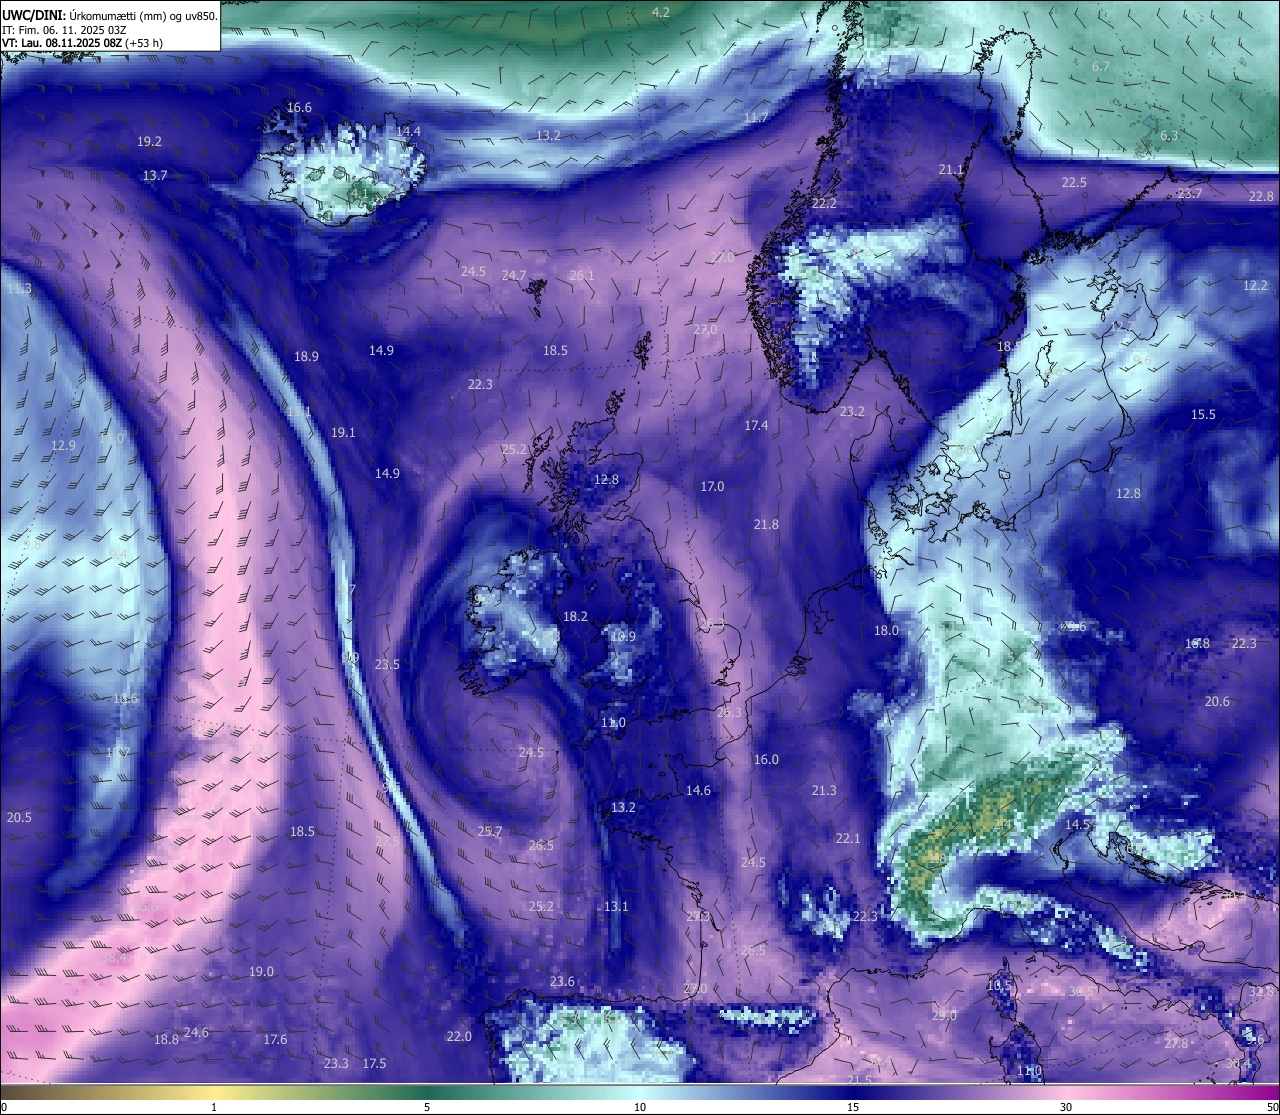The height and width of the screenshot is (1115, 1280).
Task: Click the 24.7 map value
Action: click(514, 275)
